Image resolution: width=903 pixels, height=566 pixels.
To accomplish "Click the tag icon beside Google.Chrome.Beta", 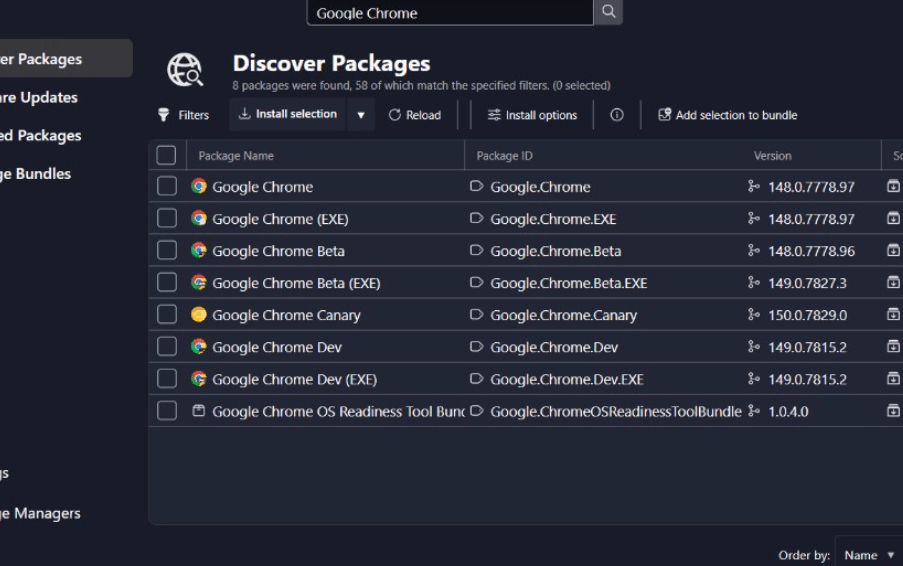I will click(476, 250).
